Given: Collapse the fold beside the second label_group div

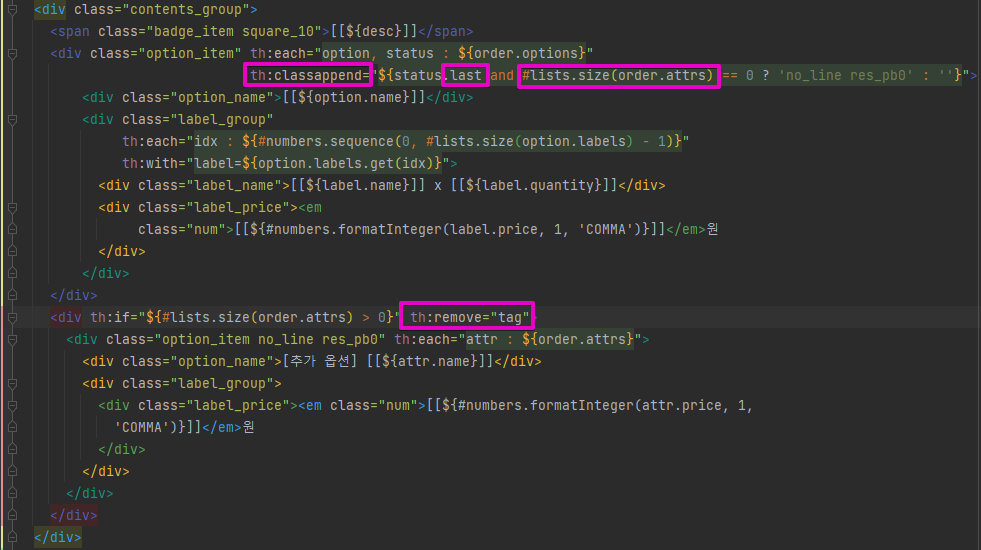Looking at the screenshot, I should point(12,384).
